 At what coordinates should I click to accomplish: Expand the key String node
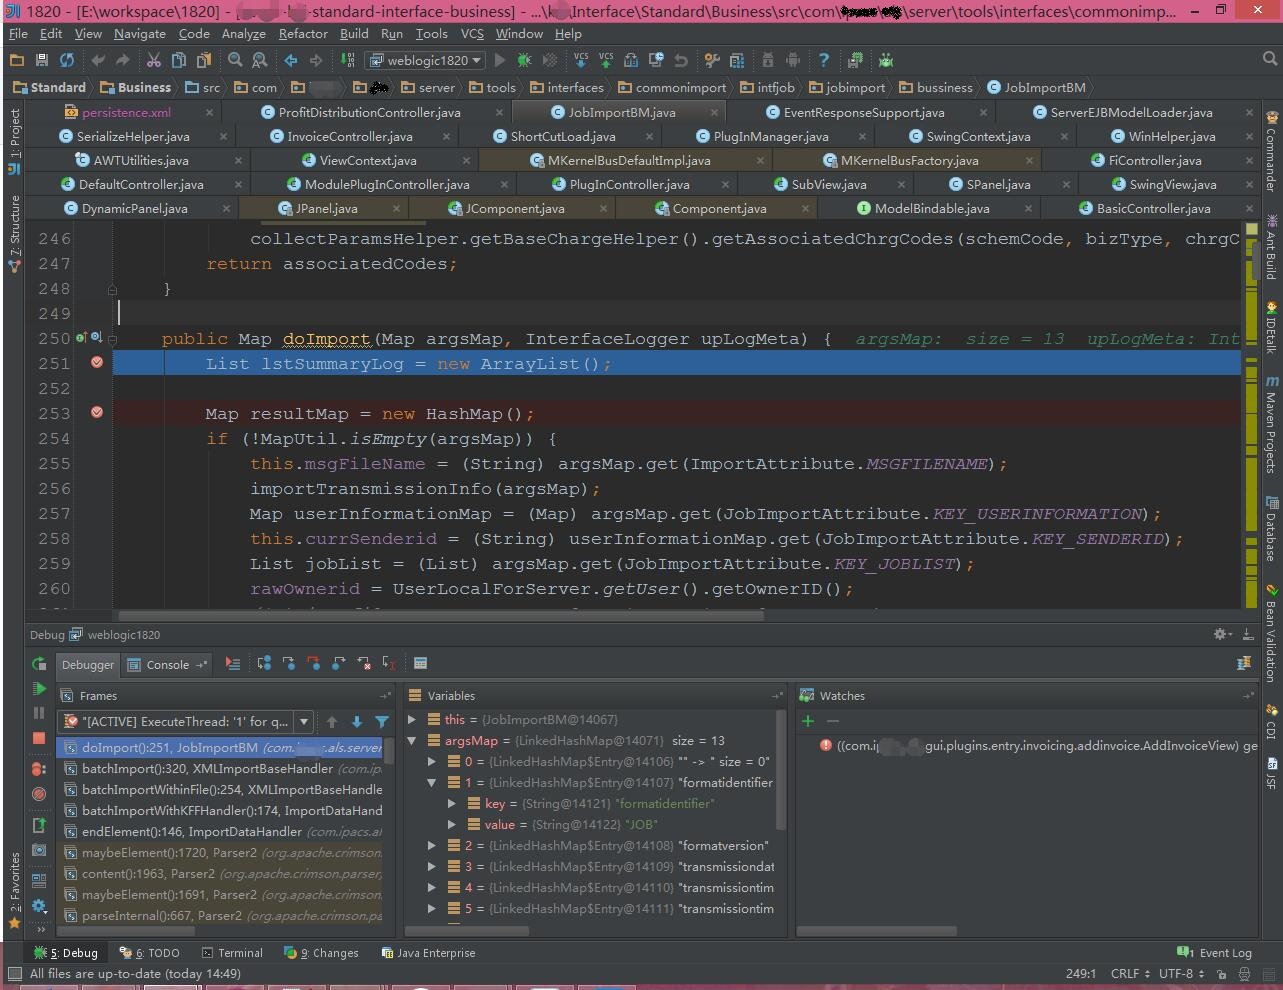(452, 803)
